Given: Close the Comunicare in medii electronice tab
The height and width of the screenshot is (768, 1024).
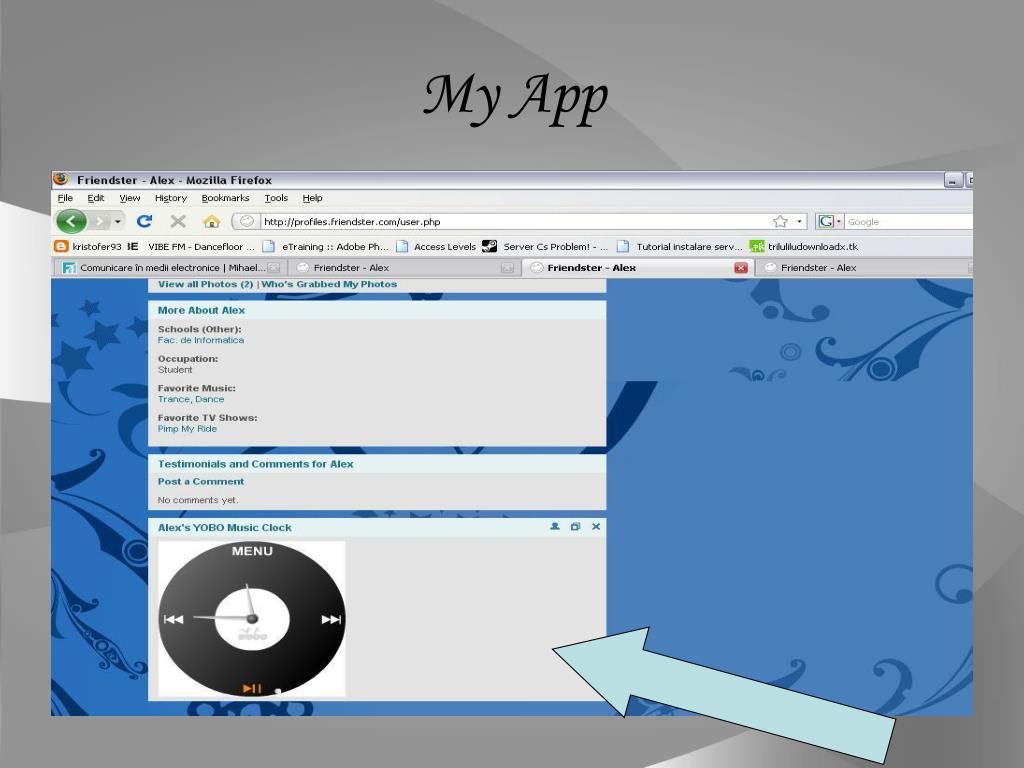Looking at the screenshot, I should pyautogui.click(x=274, y=268).
